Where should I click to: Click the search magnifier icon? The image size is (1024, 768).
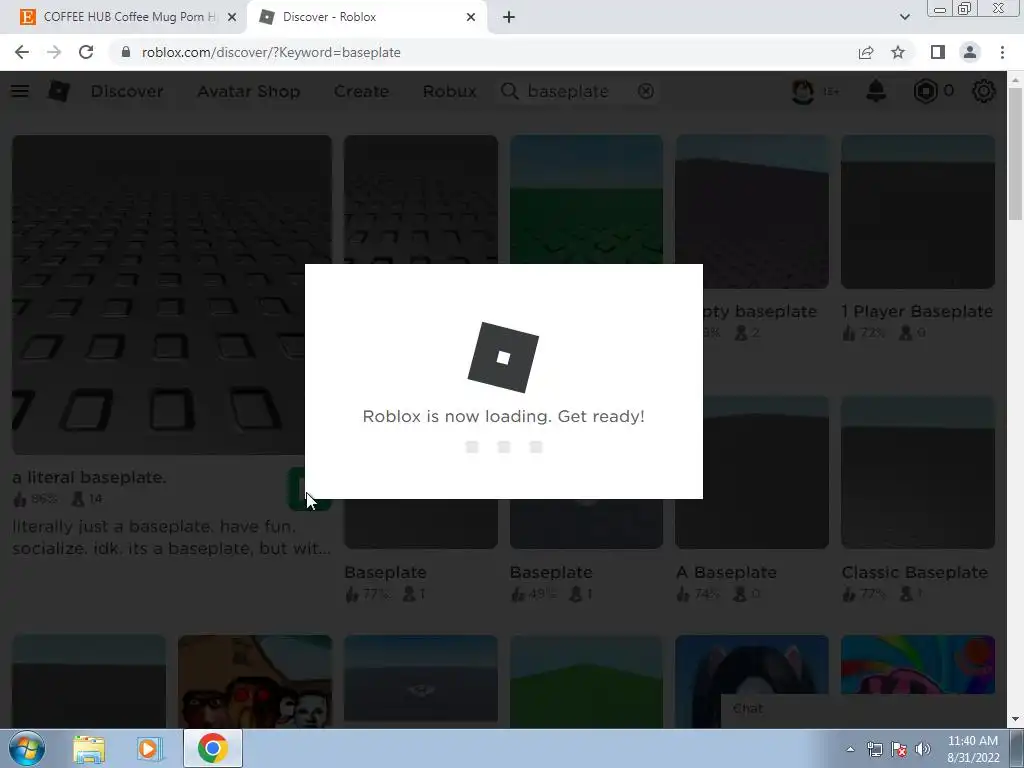tap(509, 91)
